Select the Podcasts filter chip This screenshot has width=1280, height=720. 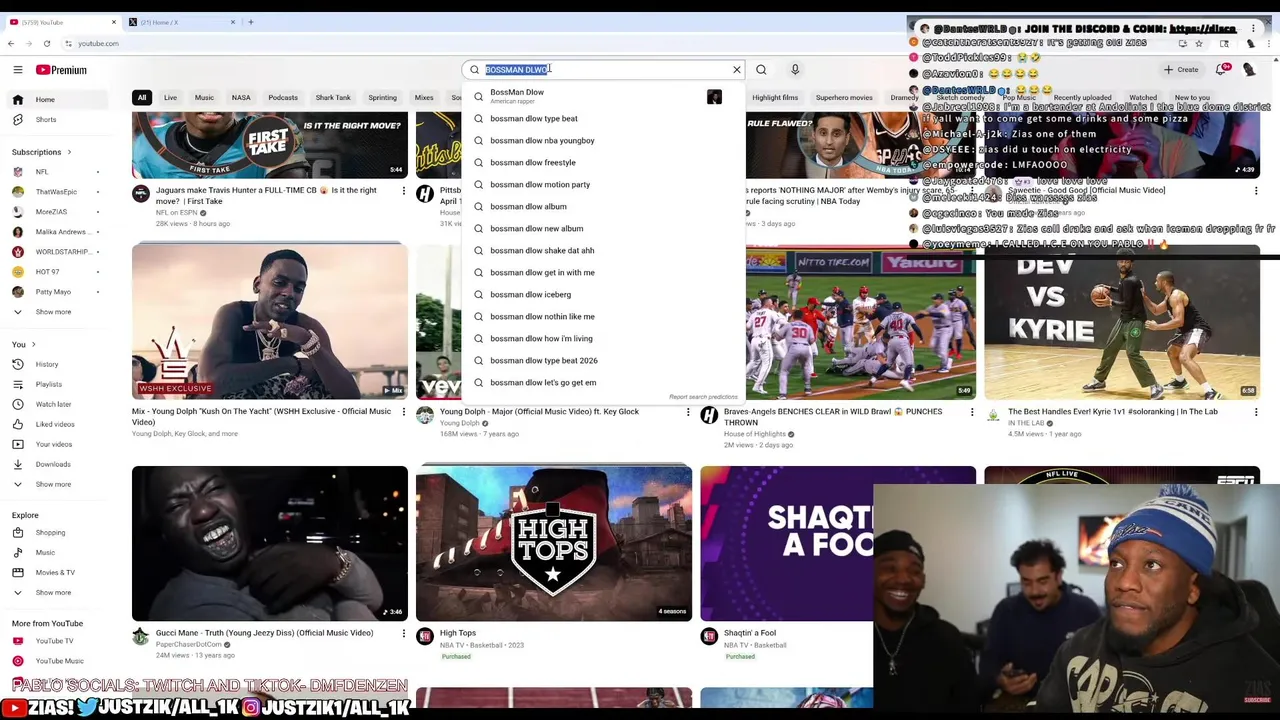pyautogui.click(x=283, y=98)
